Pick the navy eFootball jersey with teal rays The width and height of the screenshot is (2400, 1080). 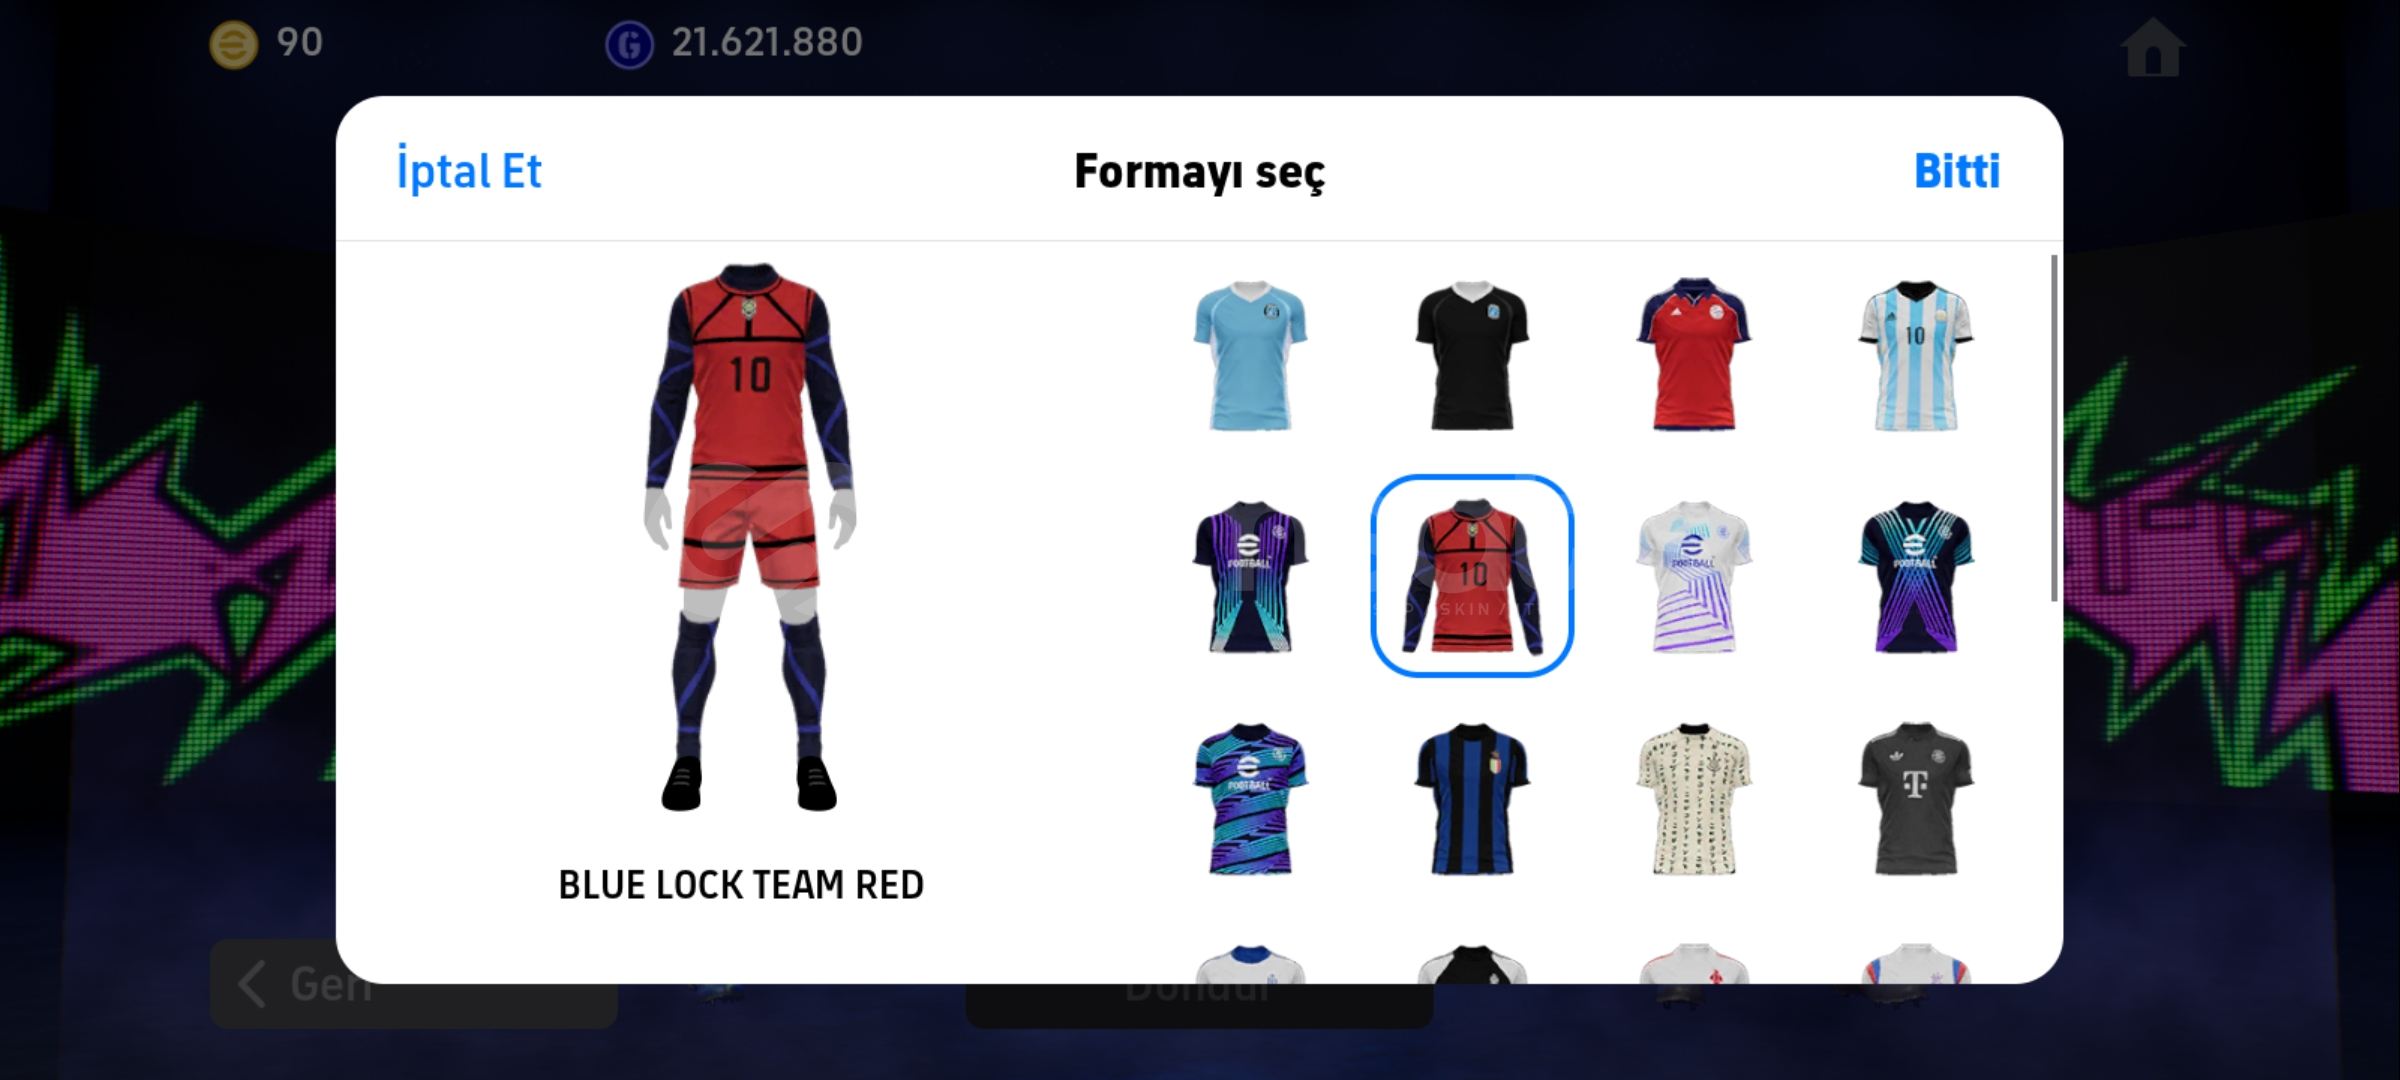(x=1916, y=577)
